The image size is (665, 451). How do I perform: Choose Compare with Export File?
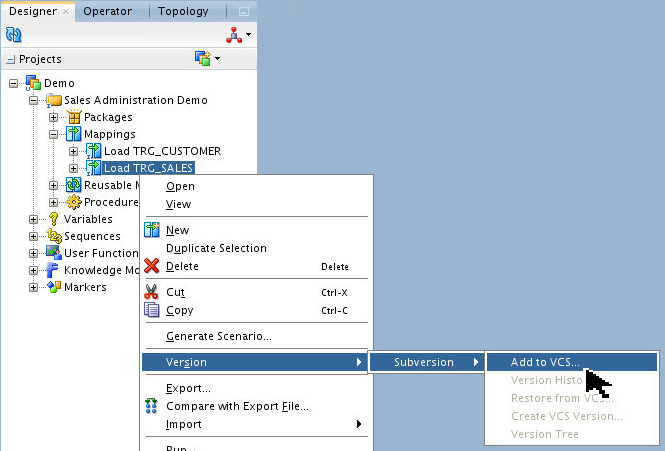pyautogui.click(x=257, y=406)
